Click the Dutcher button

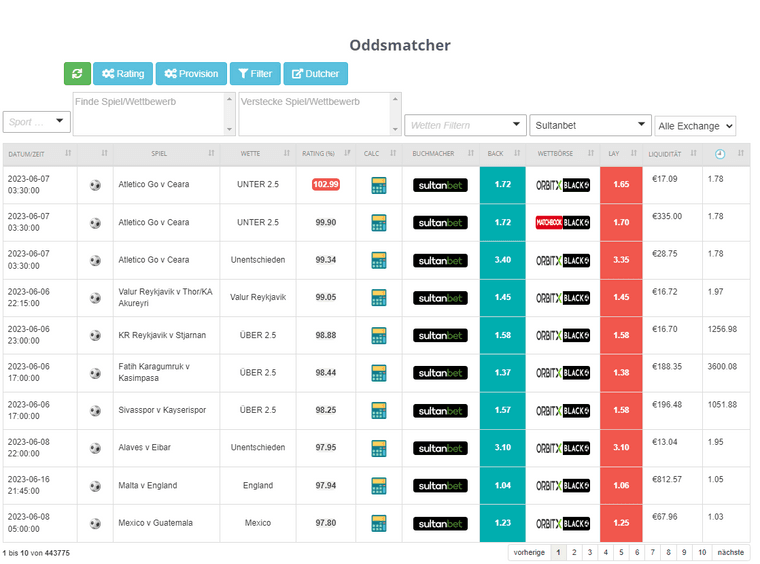point(315,73)
